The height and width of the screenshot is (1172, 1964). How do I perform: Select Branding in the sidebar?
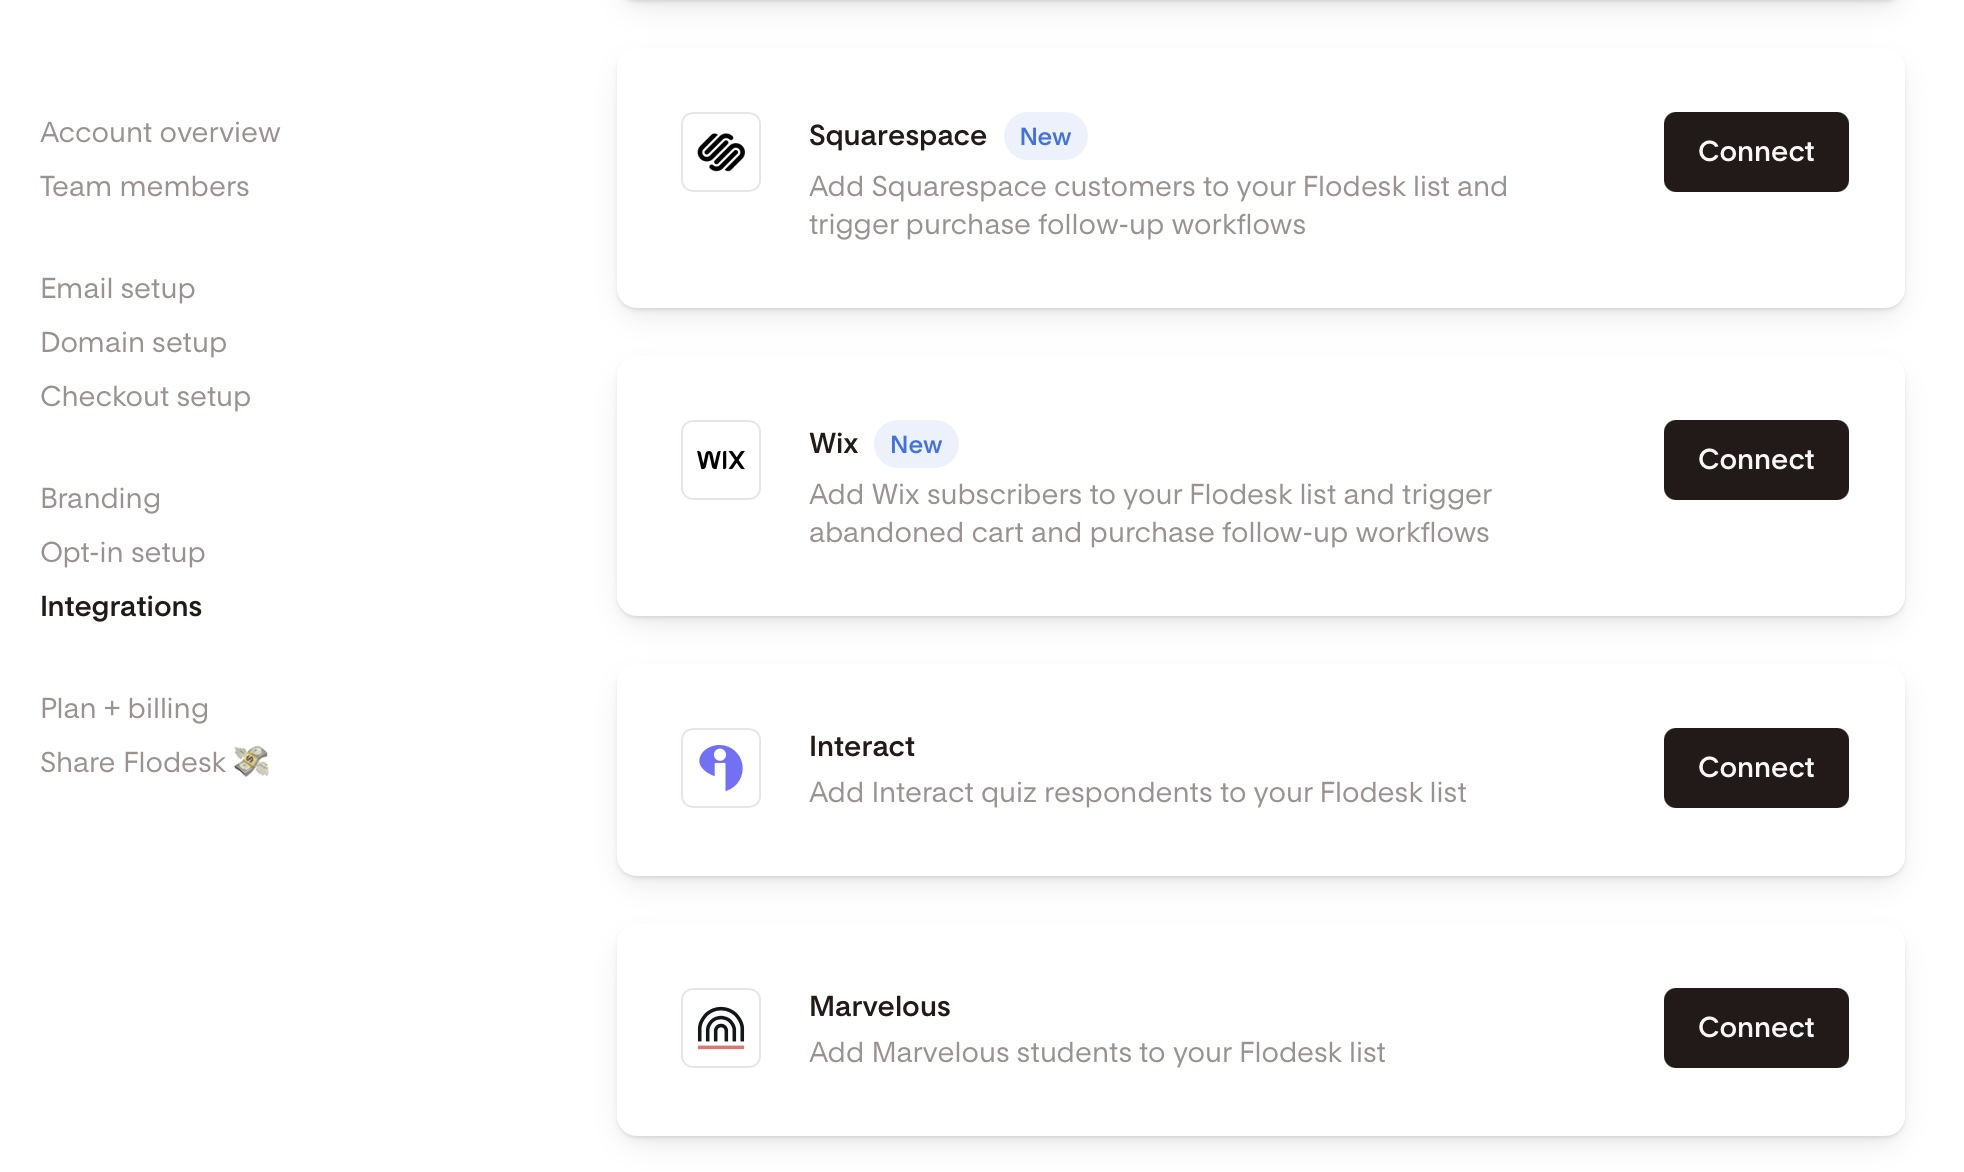pyautogui.click(x=100, y=498)
